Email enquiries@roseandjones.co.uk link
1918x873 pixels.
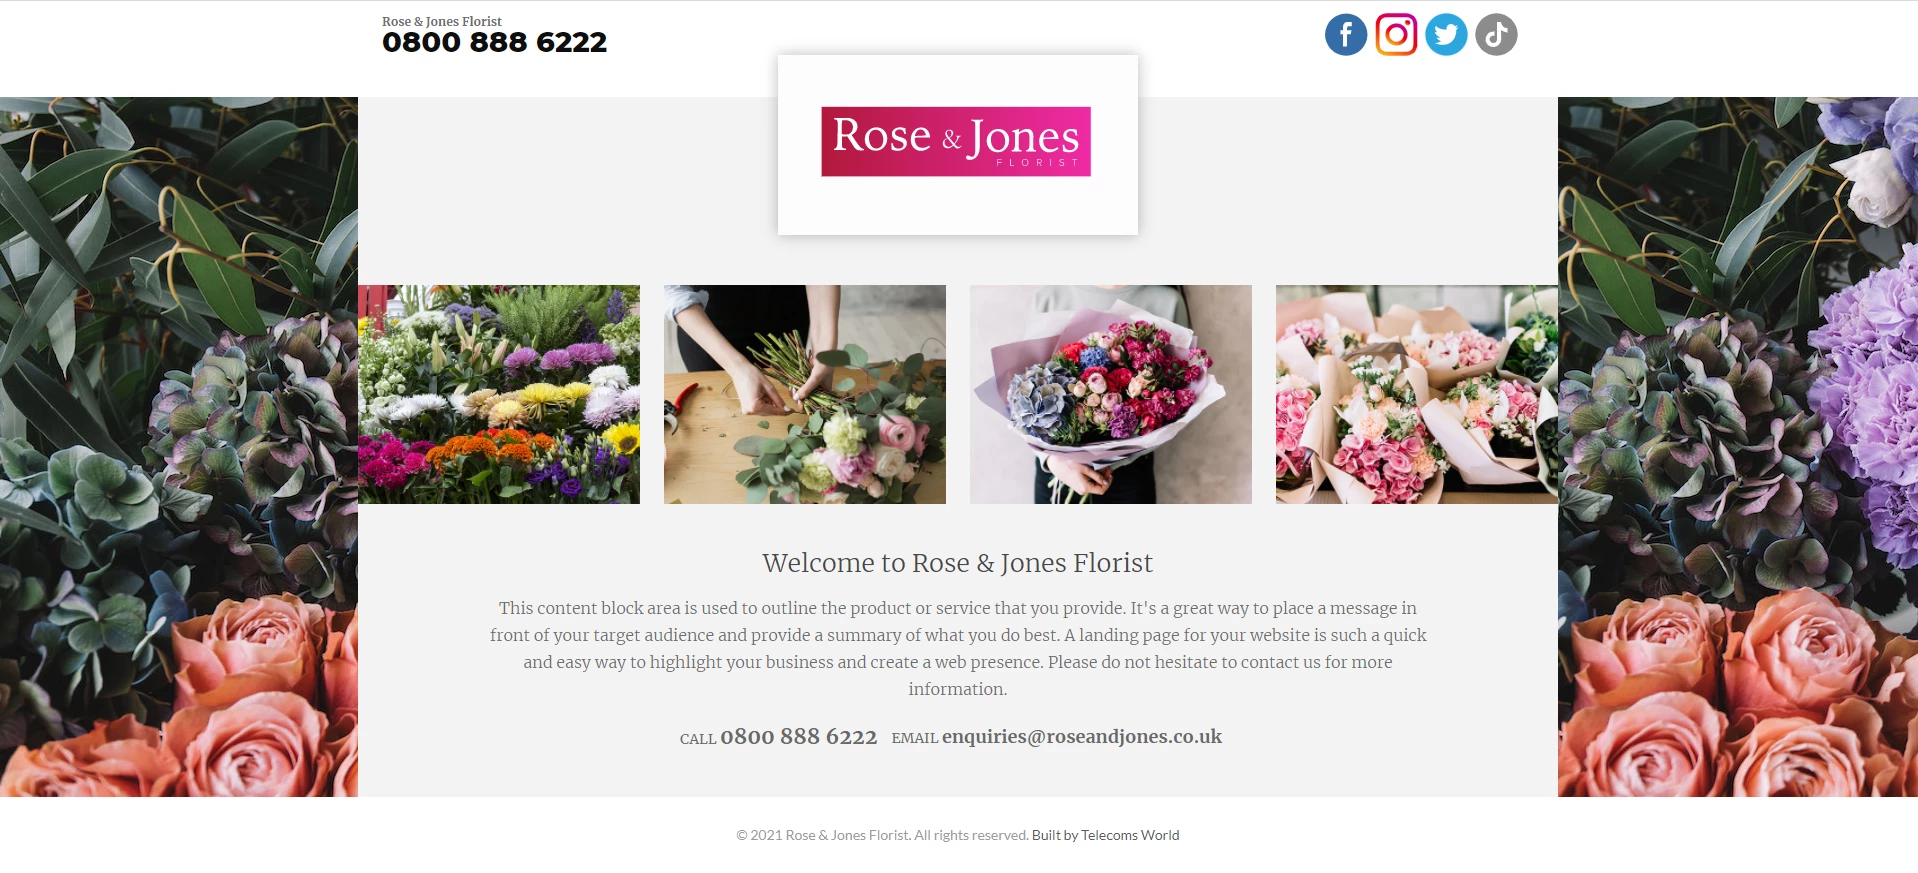(1082, 737)
